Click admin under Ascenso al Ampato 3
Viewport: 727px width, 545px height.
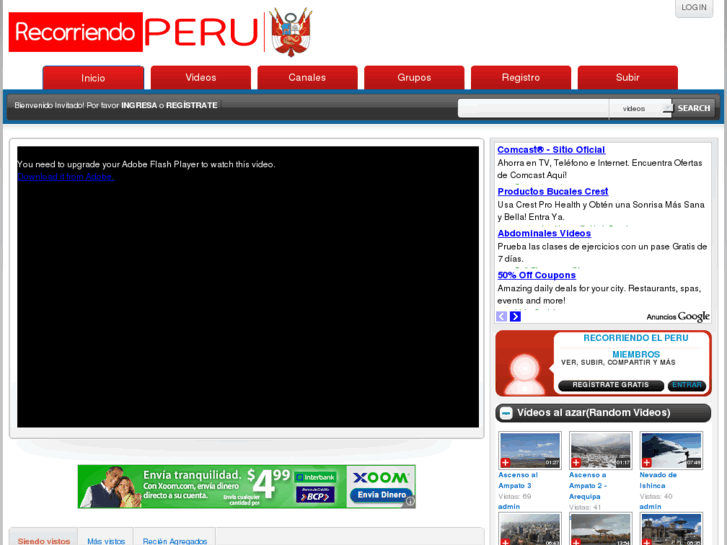point(509,507)
